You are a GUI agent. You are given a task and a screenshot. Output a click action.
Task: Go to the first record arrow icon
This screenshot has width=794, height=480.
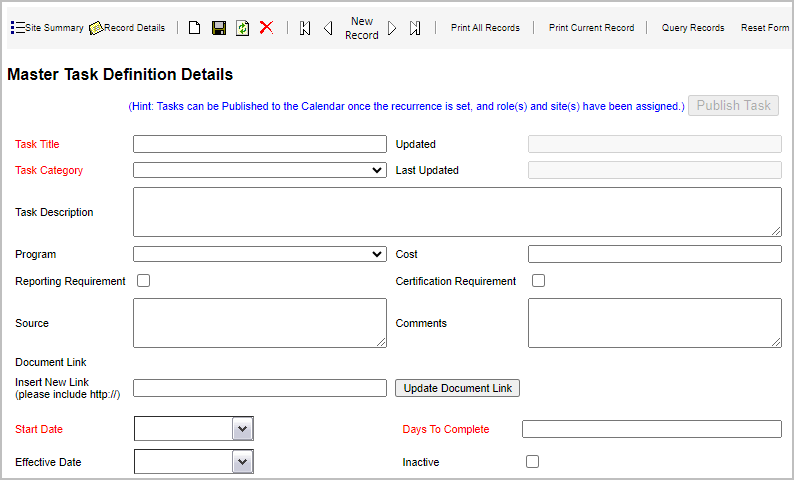(305, 28)
